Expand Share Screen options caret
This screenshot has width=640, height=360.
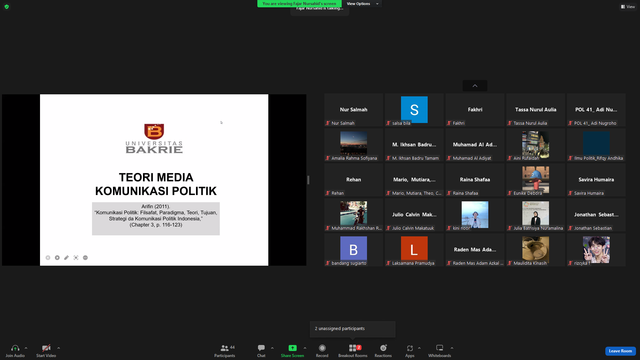click(305, 348)
